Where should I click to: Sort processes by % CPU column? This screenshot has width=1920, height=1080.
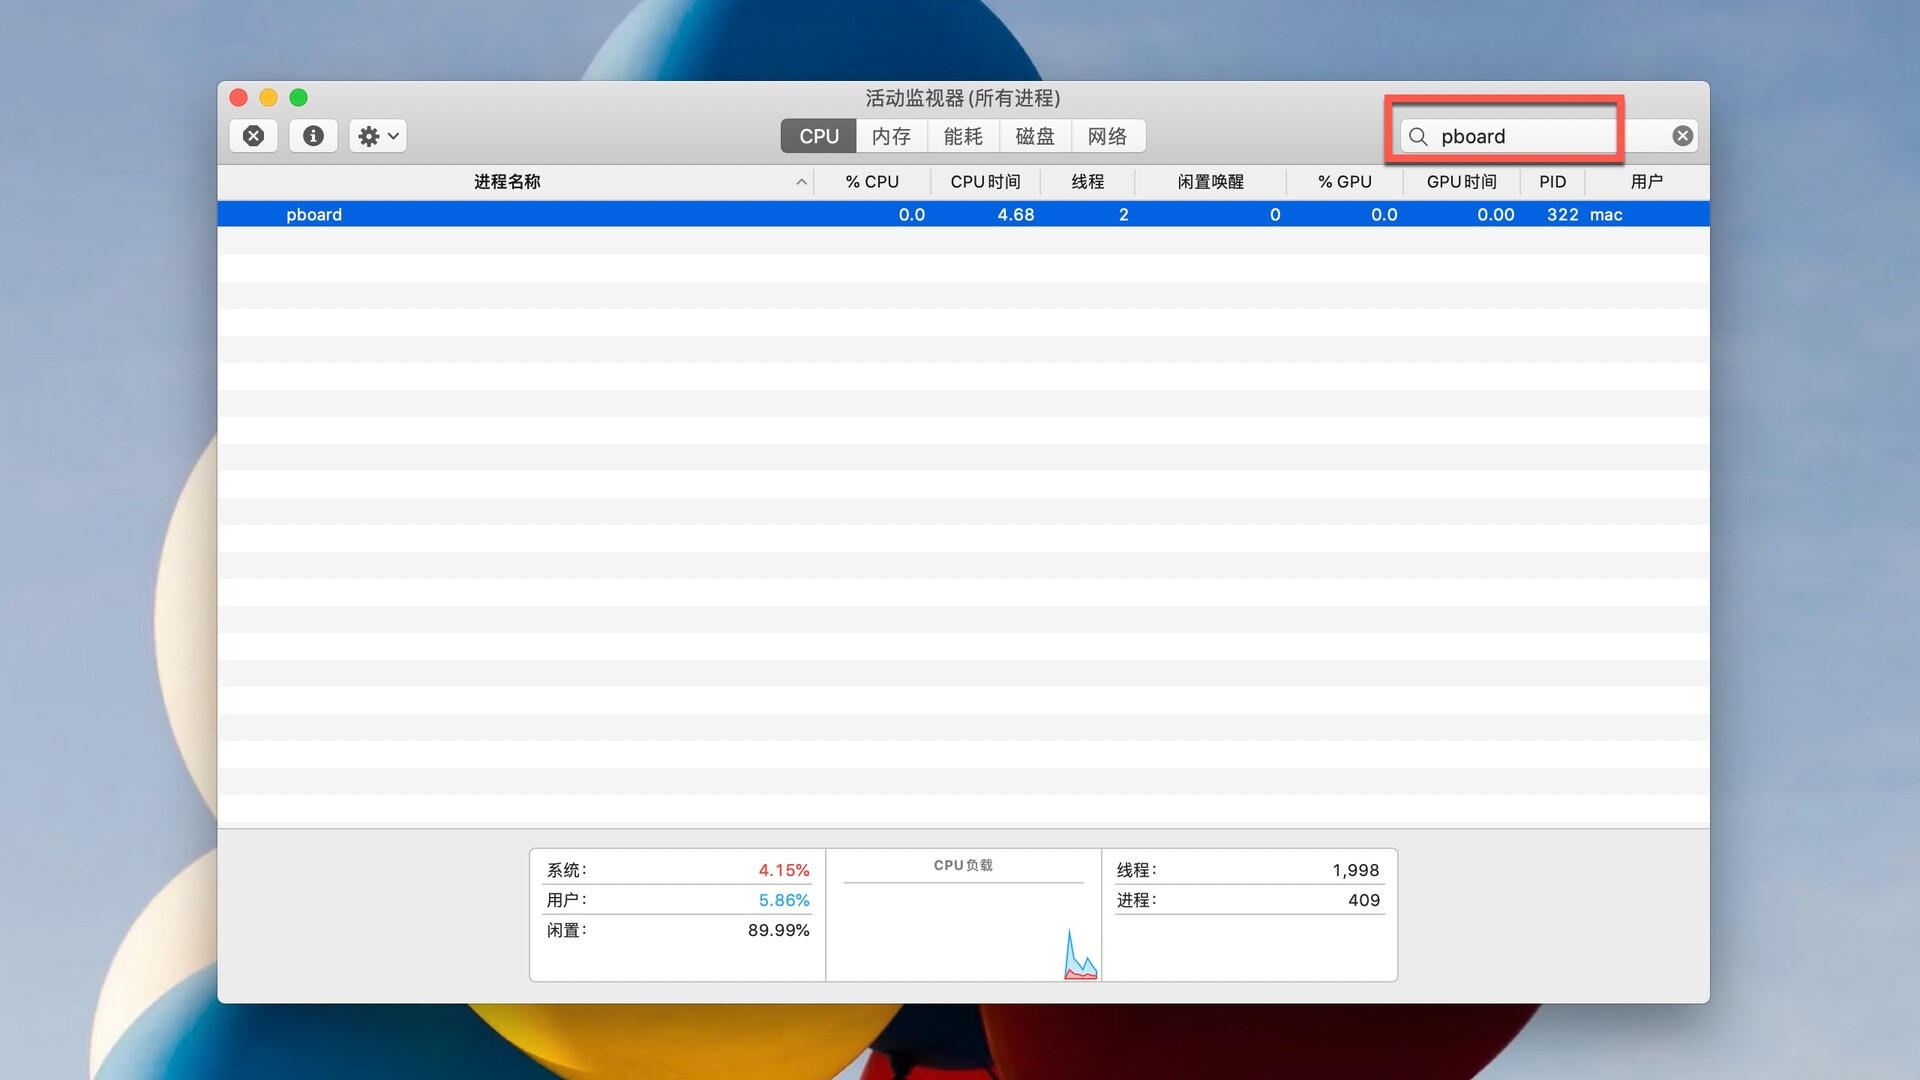pyautogui.click(x=871, y=182)
